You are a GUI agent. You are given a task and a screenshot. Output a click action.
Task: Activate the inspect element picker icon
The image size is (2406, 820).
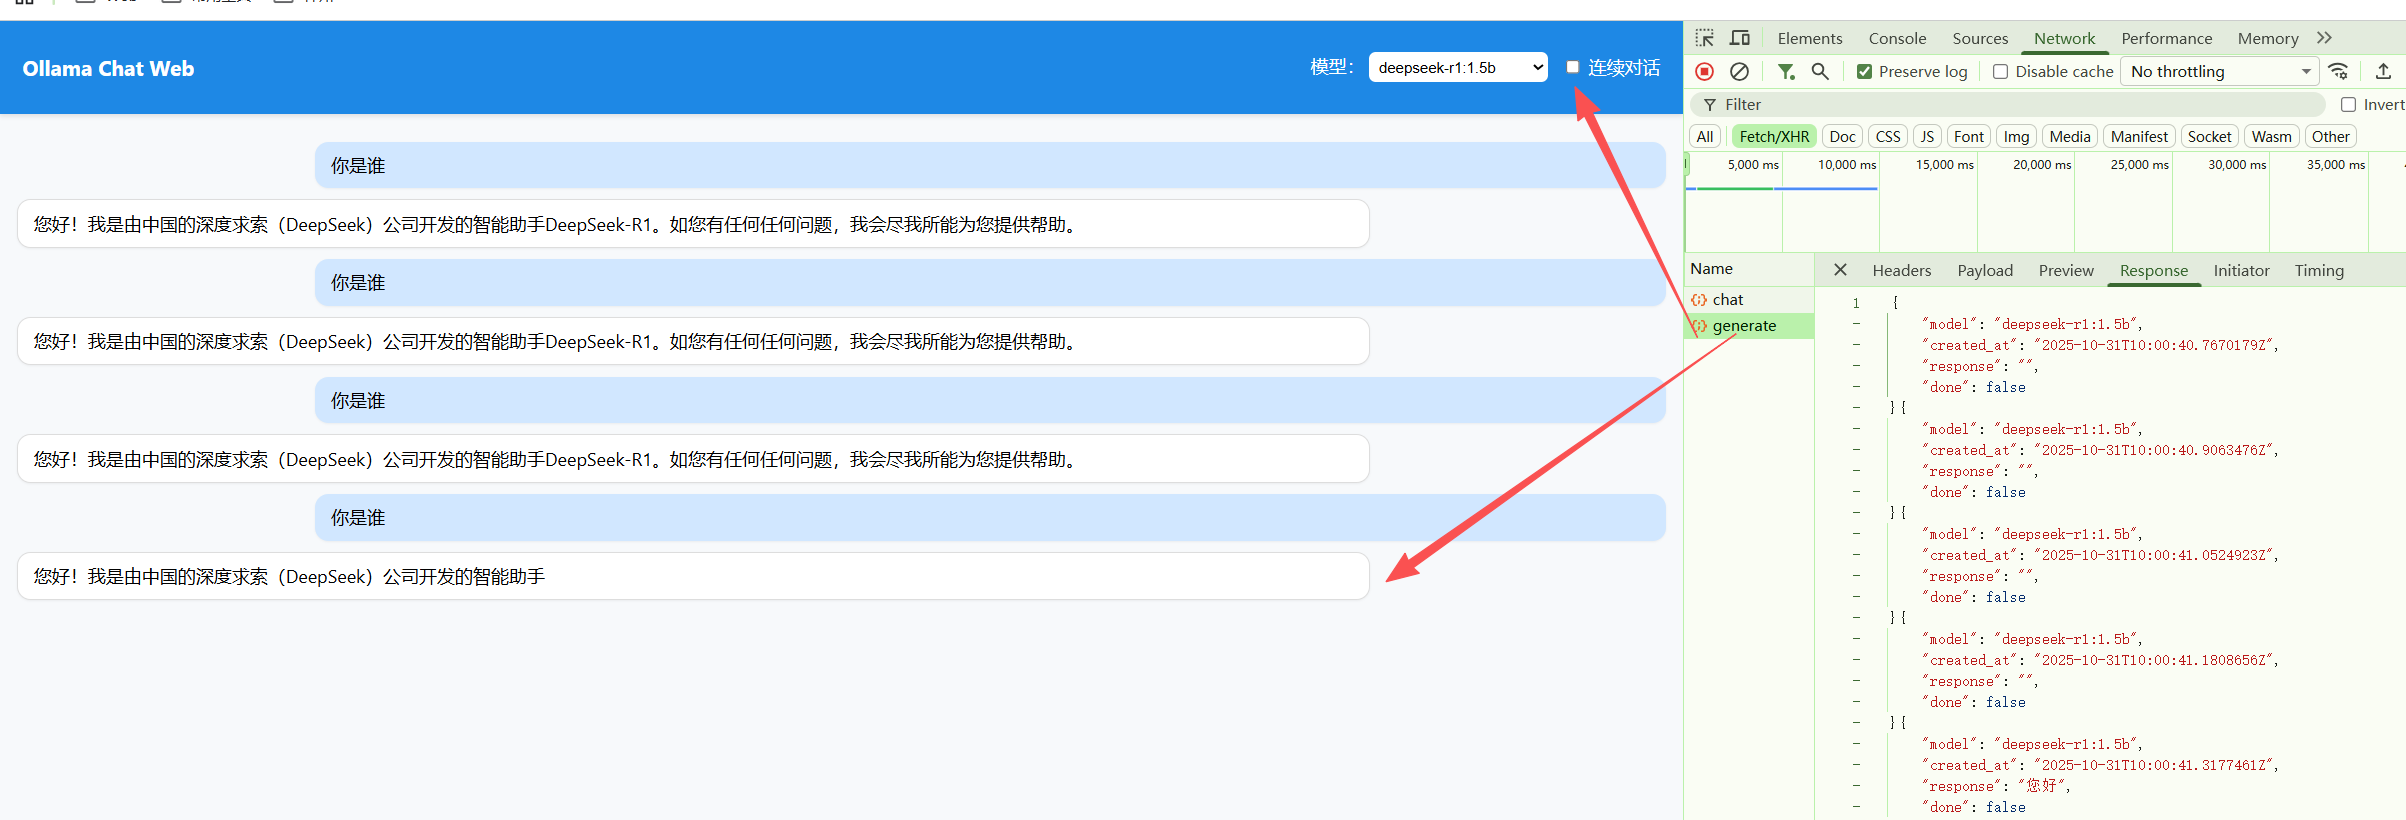click(1705, 38)
